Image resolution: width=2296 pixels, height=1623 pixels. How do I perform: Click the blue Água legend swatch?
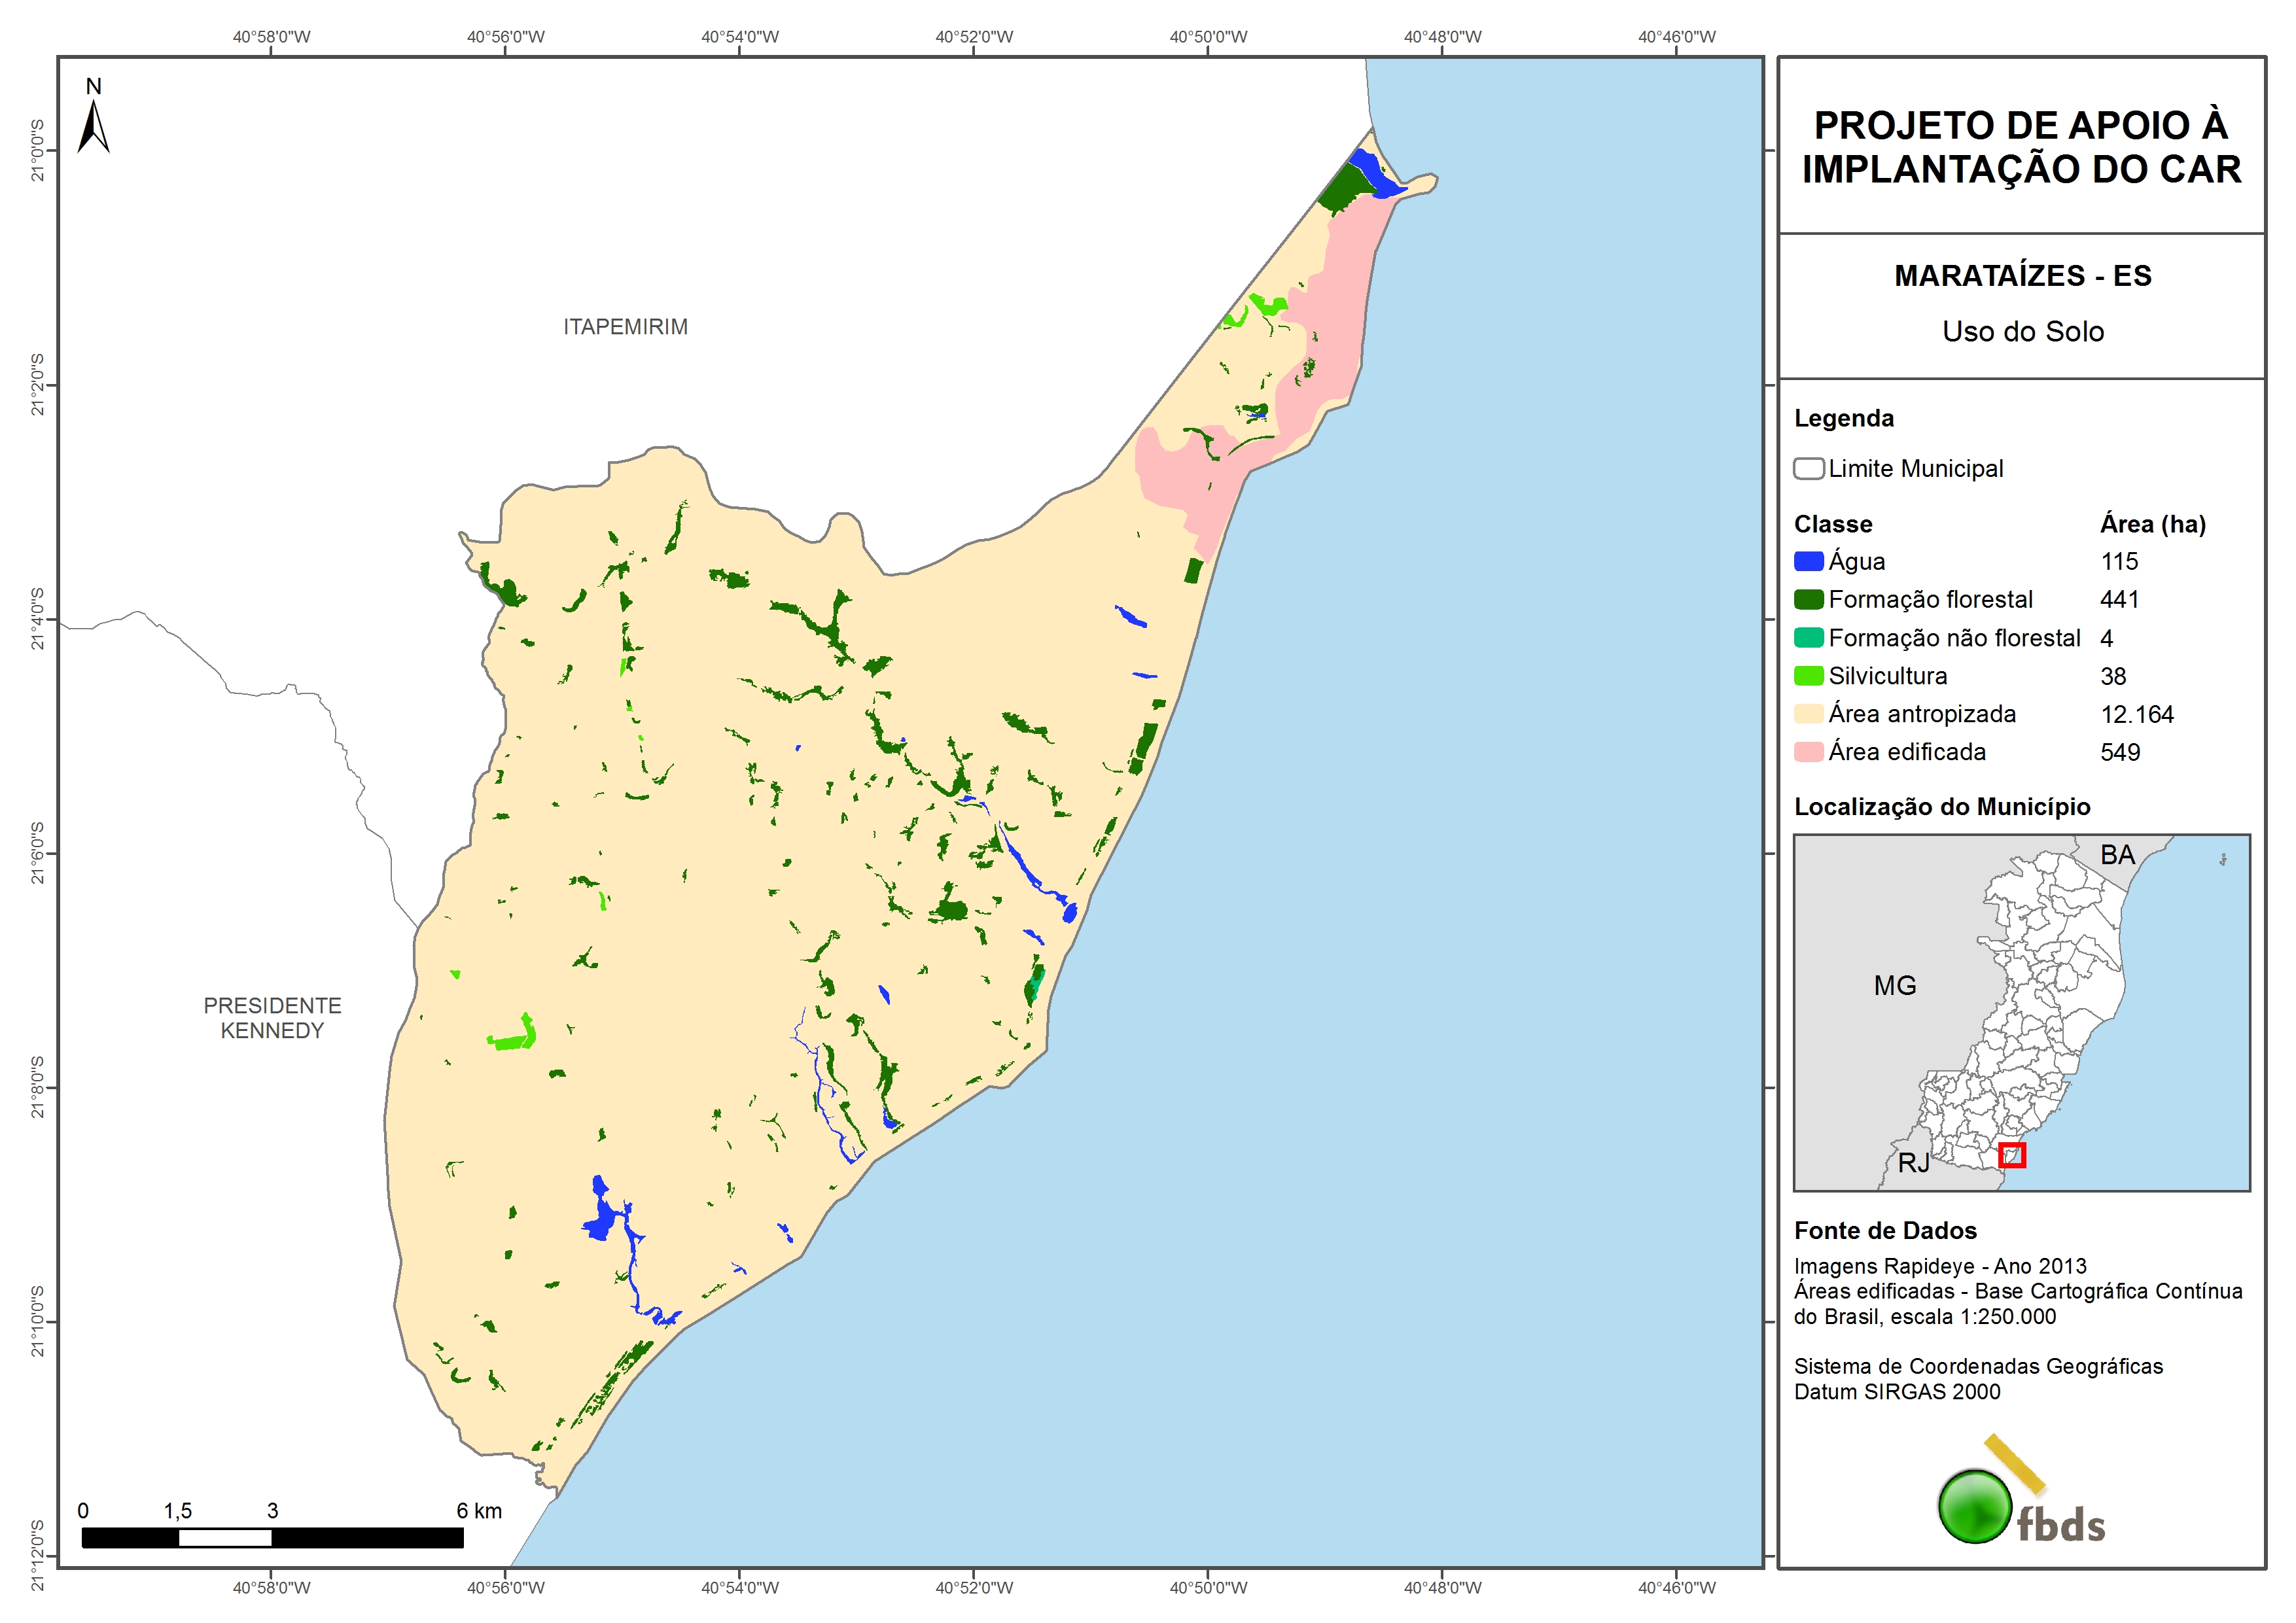point(1808,562)
